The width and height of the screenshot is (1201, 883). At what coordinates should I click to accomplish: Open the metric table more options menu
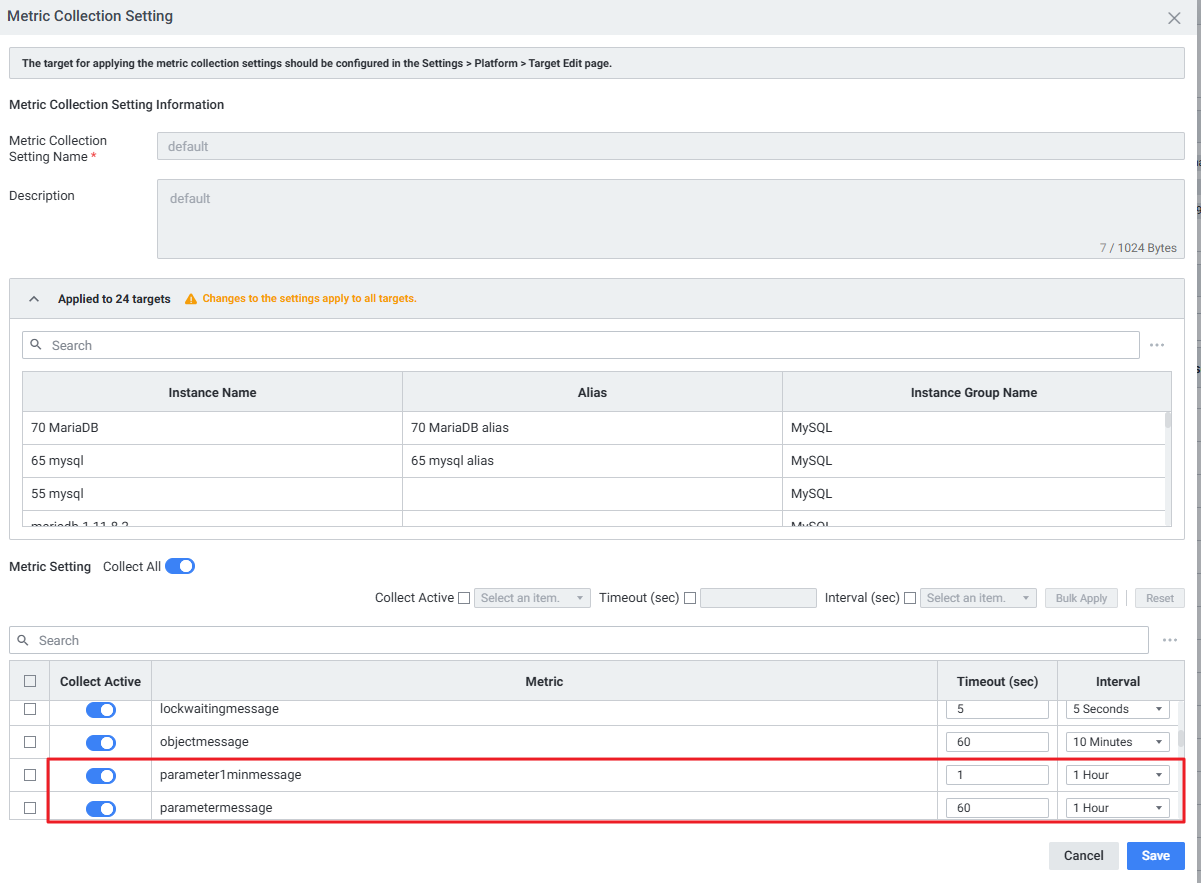click(1170, 640)
